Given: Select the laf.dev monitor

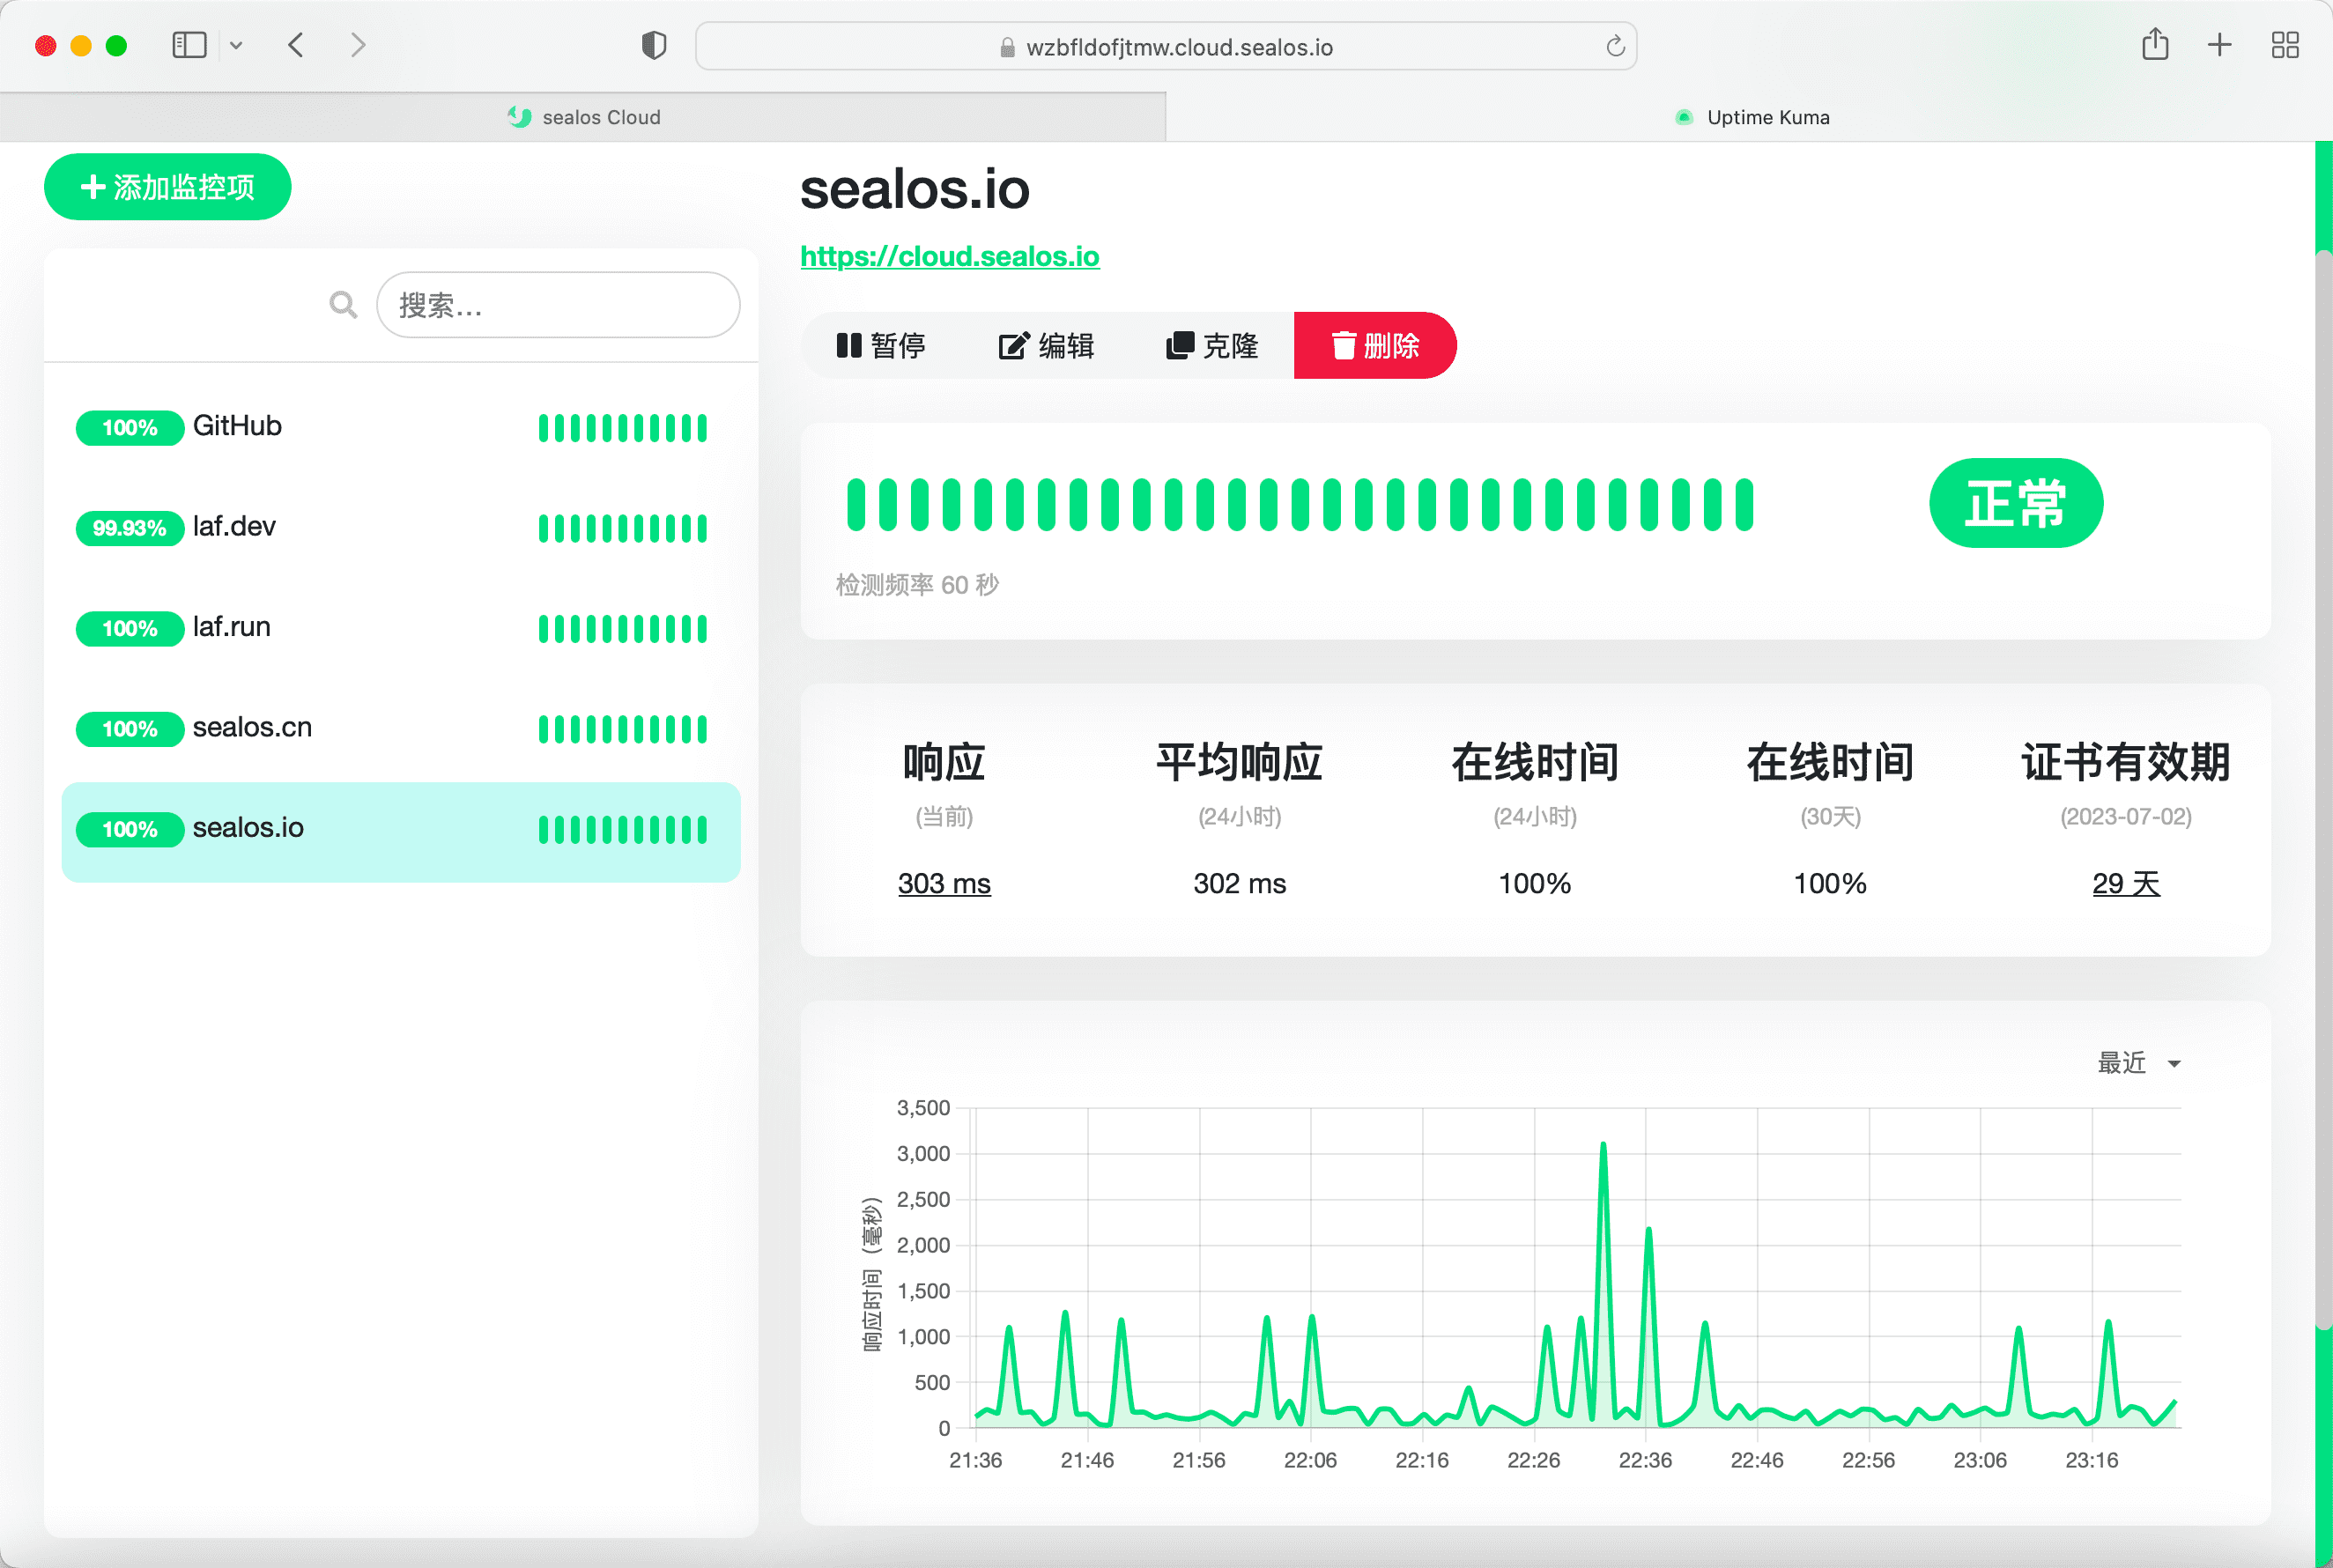Looking at the screenshot, I should [x=401, y=528].
